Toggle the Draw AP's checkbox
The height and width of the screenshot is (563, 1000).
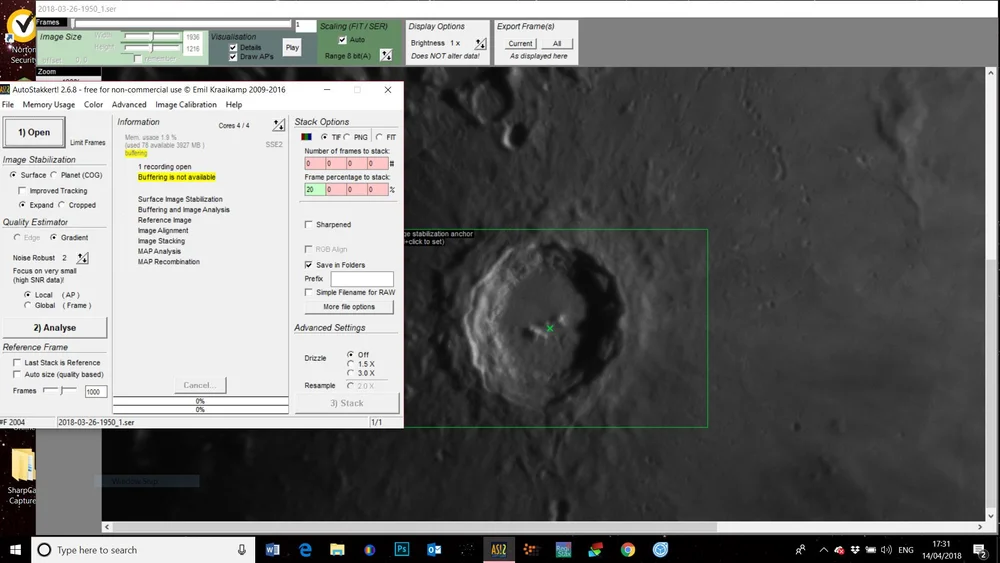[x=233, y=57]
